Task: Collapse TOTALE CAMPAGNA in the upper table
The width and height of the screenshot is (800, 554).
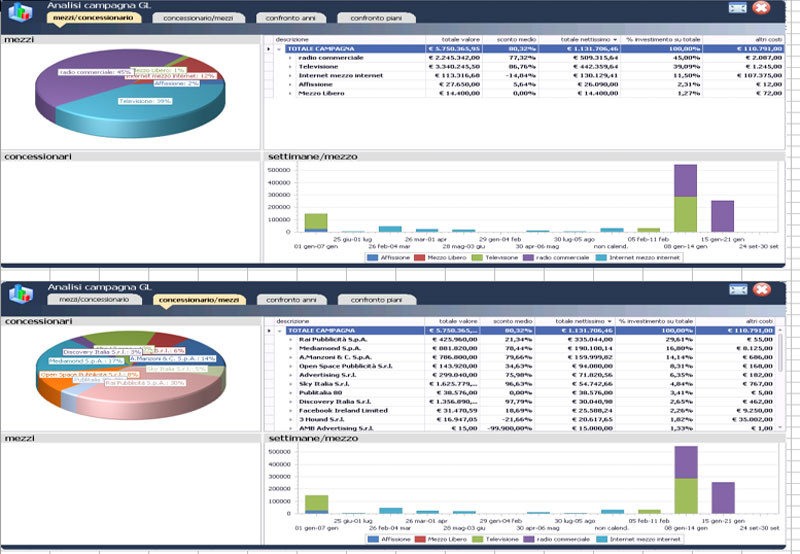Action: point(279,48)
